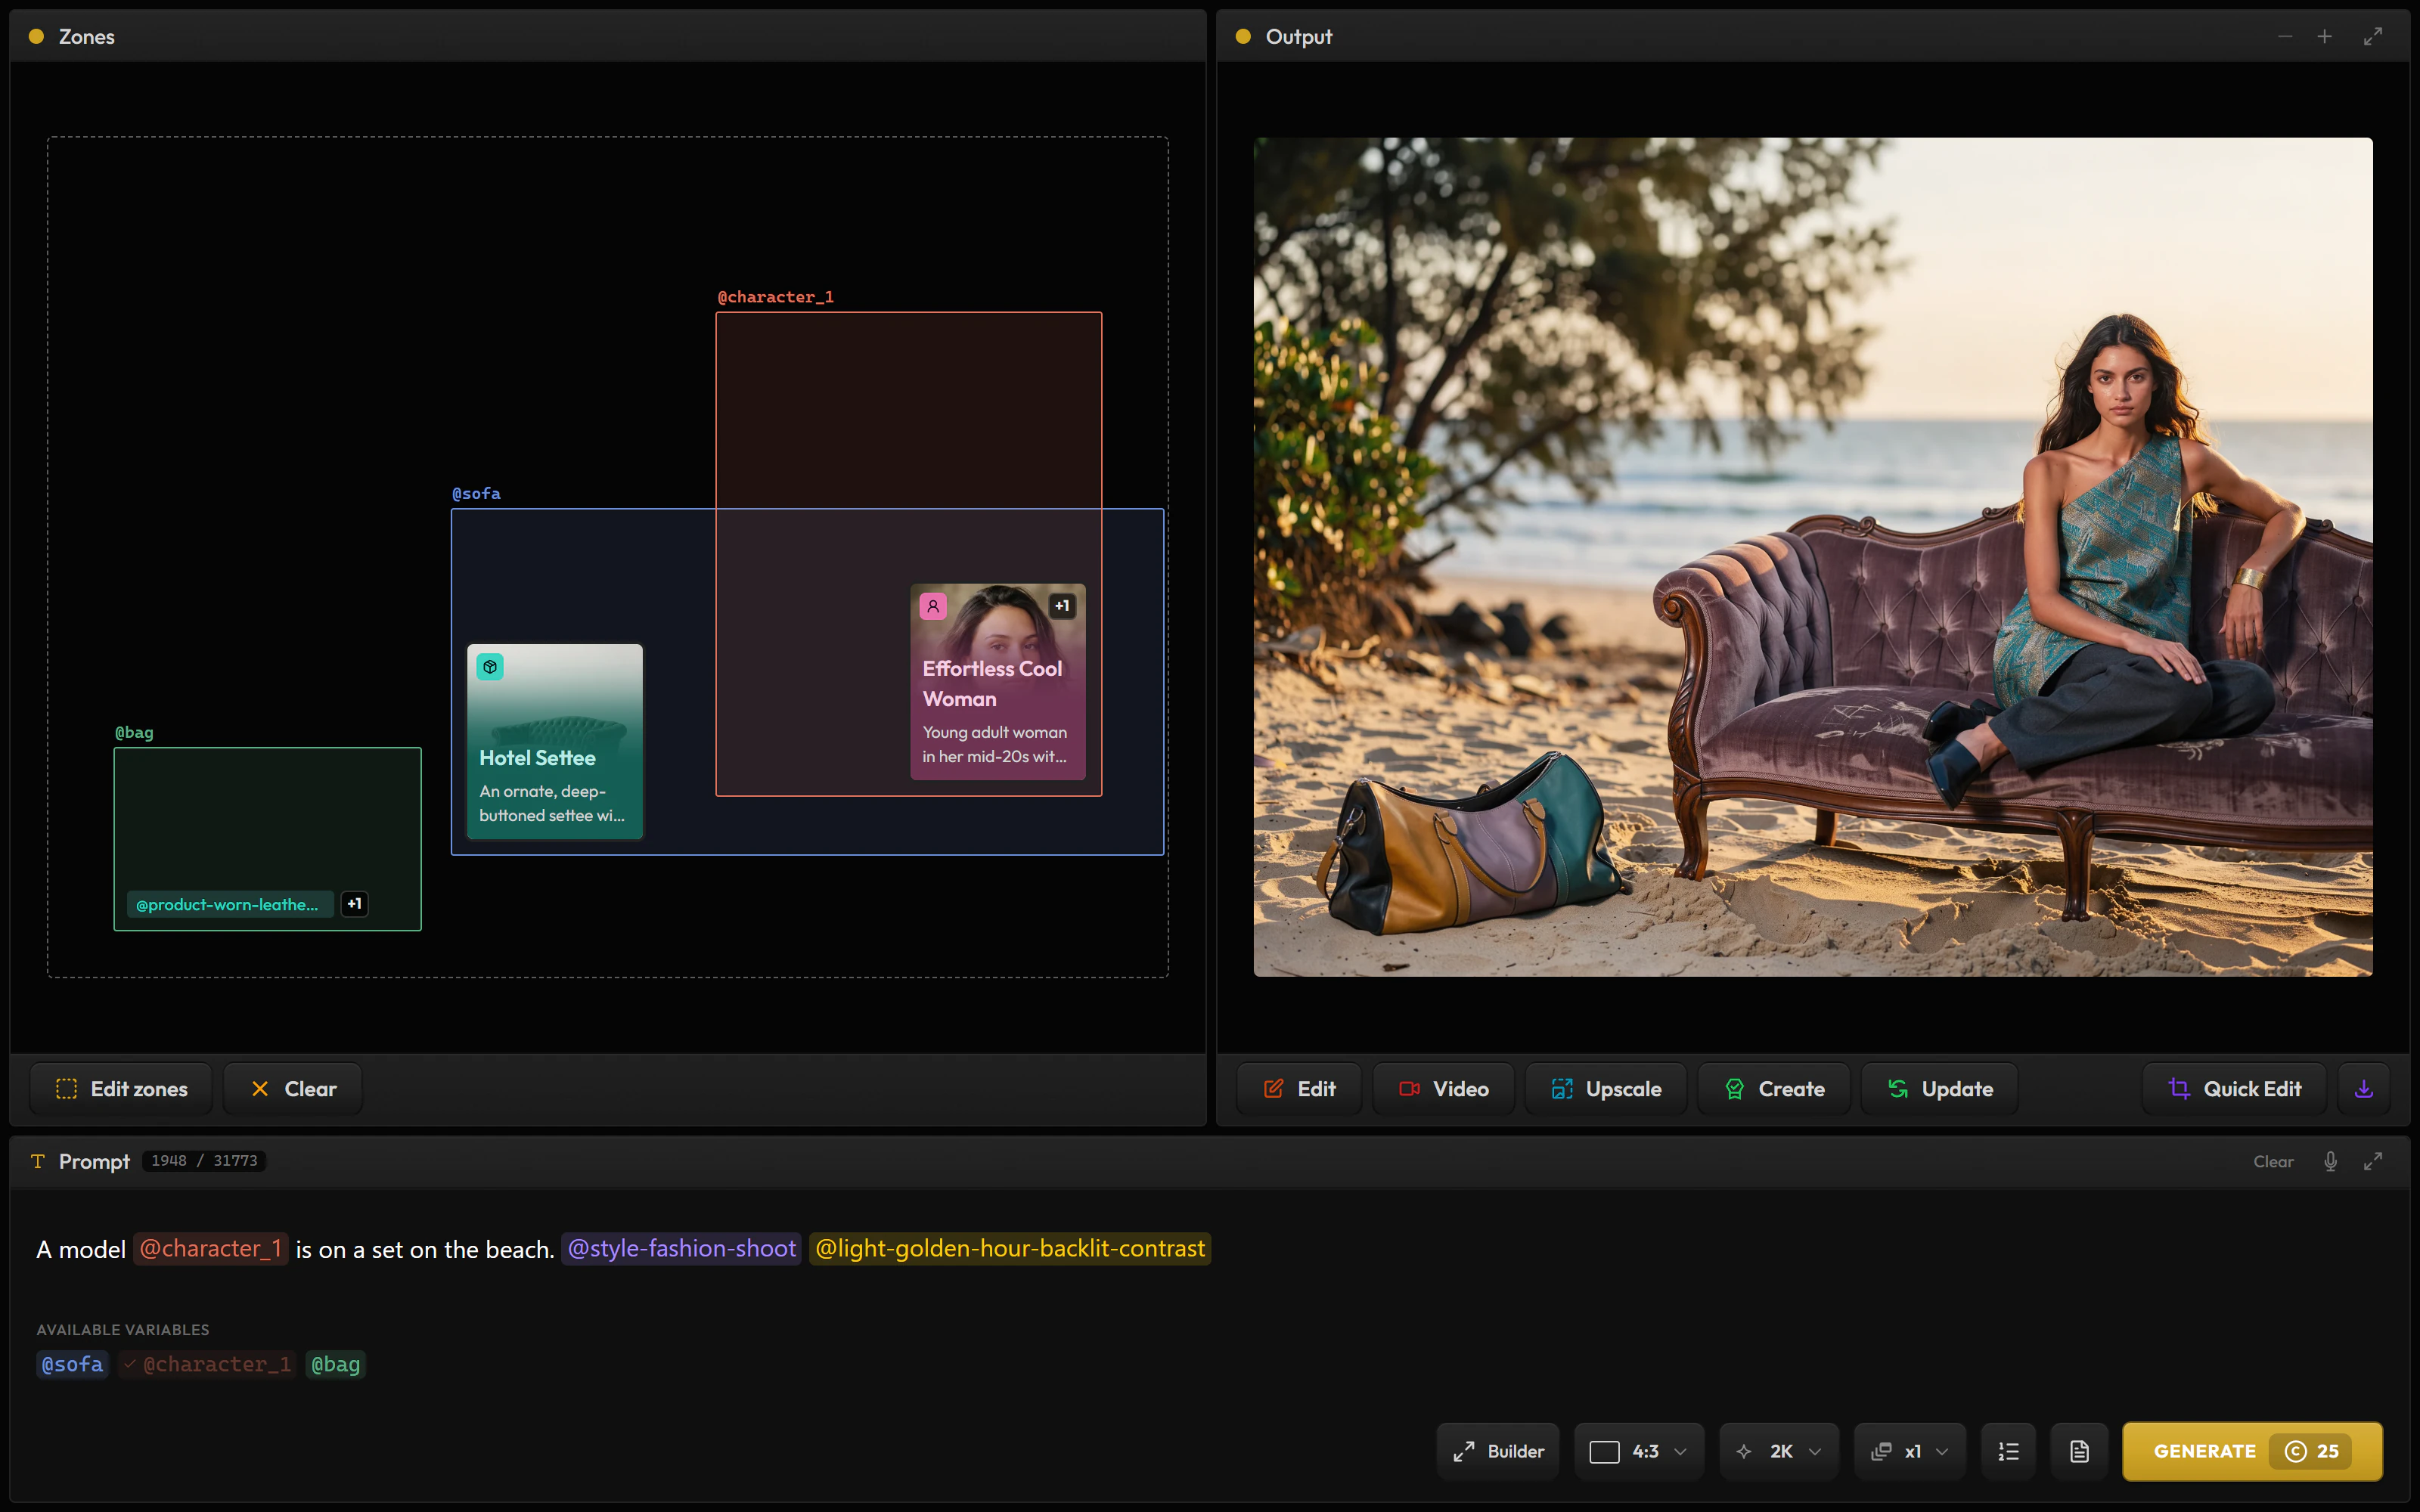The image size is (2420, 1512).
Task: Click the numbered list icon
Action: (x=2009, y=1451)
